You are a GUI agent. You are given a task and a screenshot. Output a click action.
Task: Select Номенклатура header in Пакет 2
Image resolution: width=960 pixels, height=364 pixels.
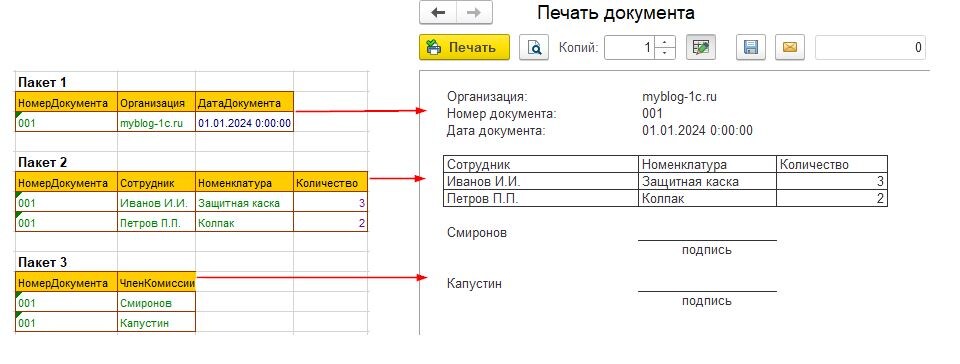pos(244,182)
